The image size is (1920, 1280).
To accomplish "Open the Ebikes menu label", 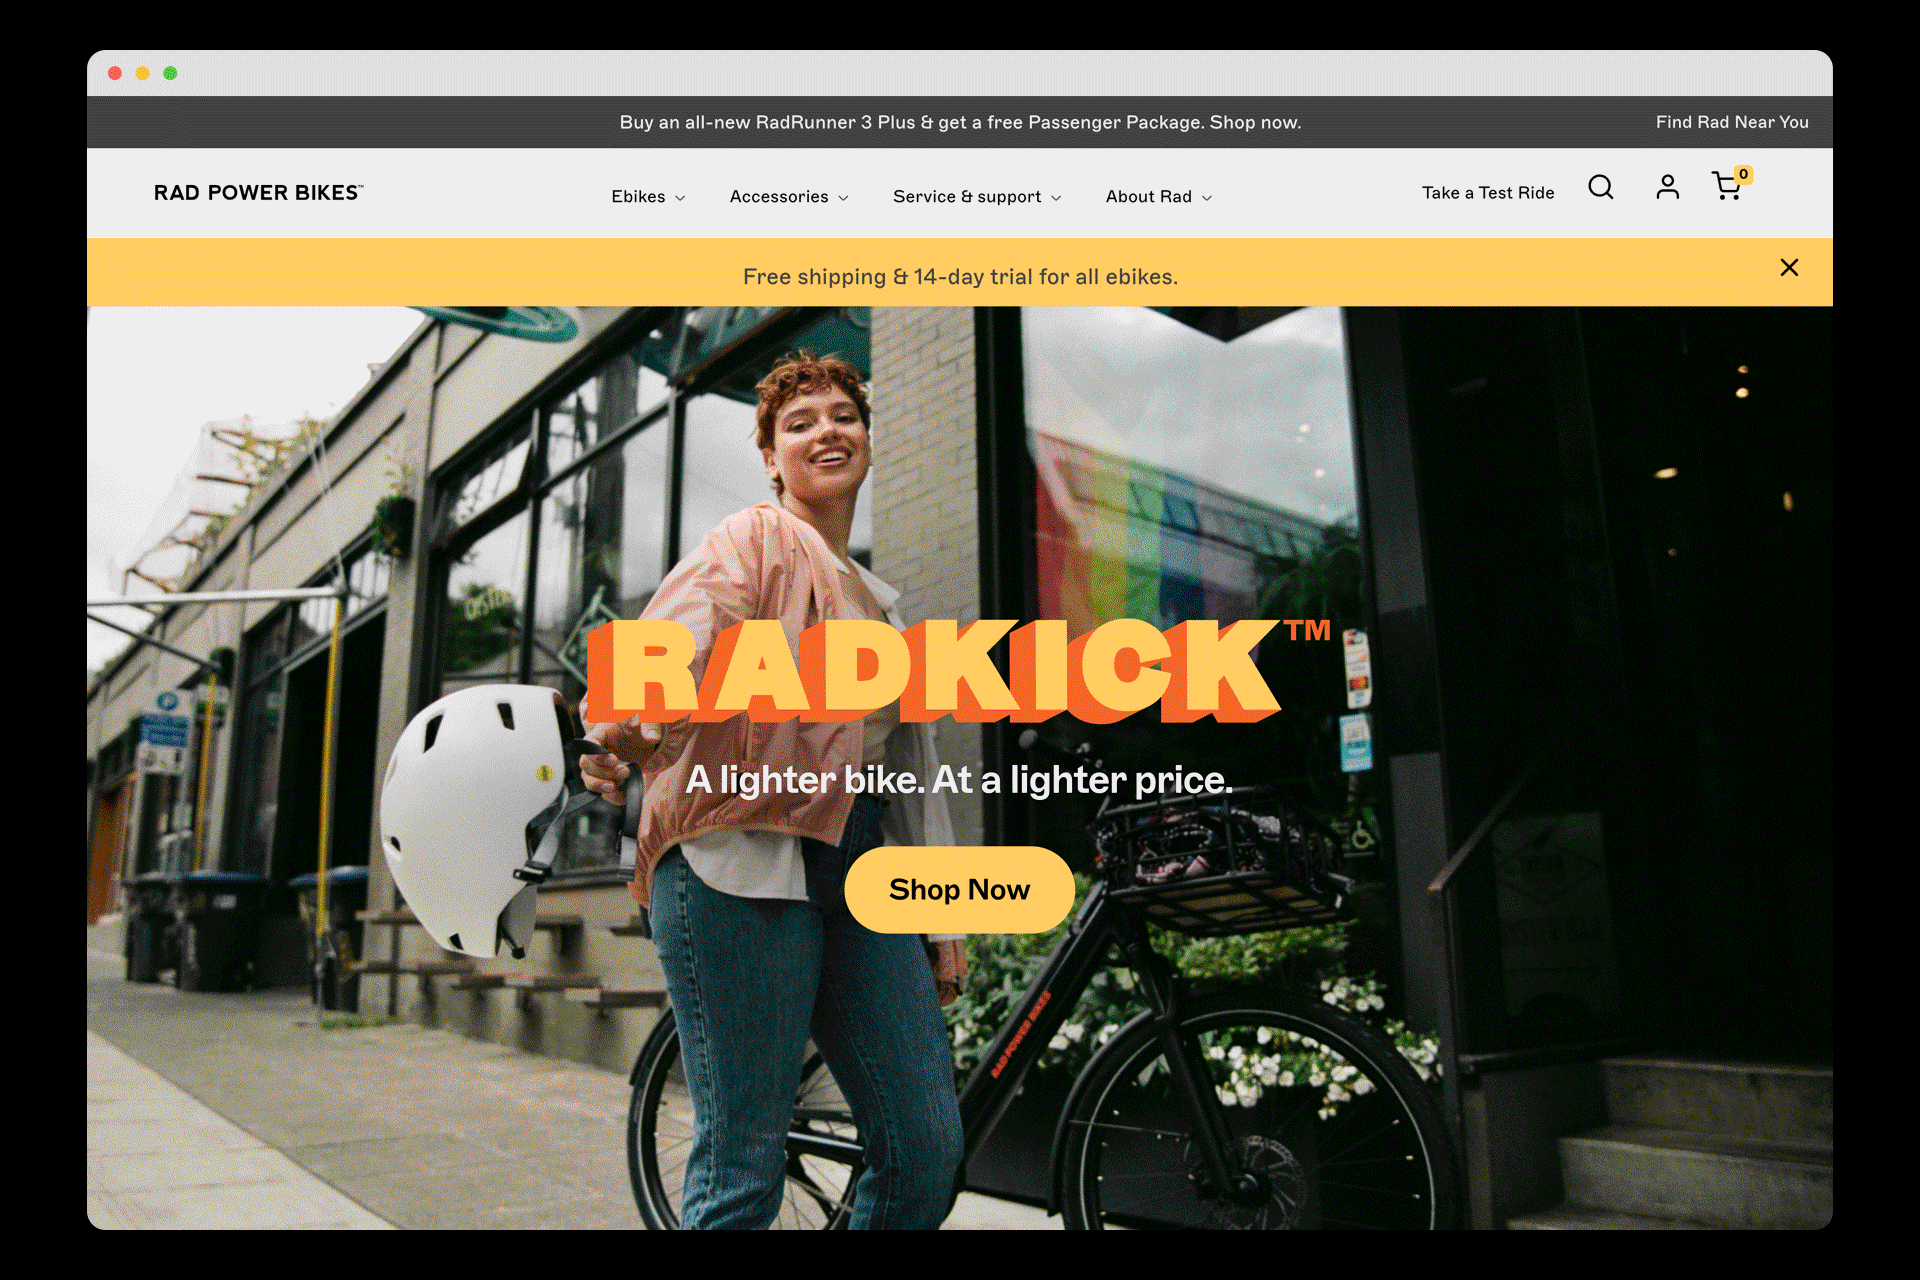I will click(638, 197).
